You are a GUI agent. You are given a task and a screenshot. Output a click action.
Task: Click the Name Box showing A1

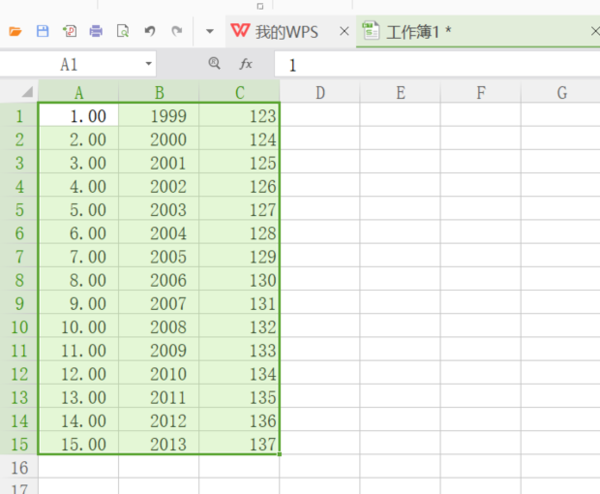68,64
